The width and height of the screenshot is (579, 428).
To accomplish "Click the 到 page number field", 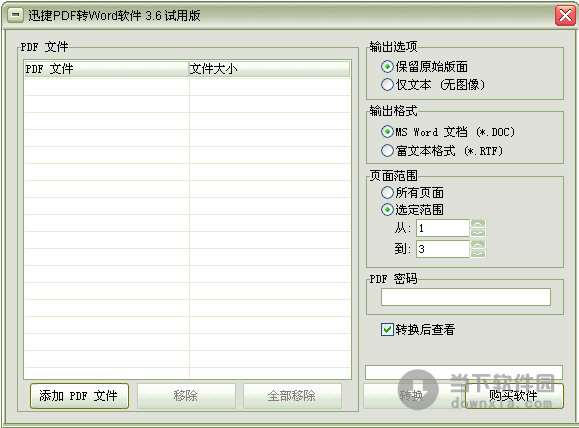I will pyautogui.click(x=443, y=249).
